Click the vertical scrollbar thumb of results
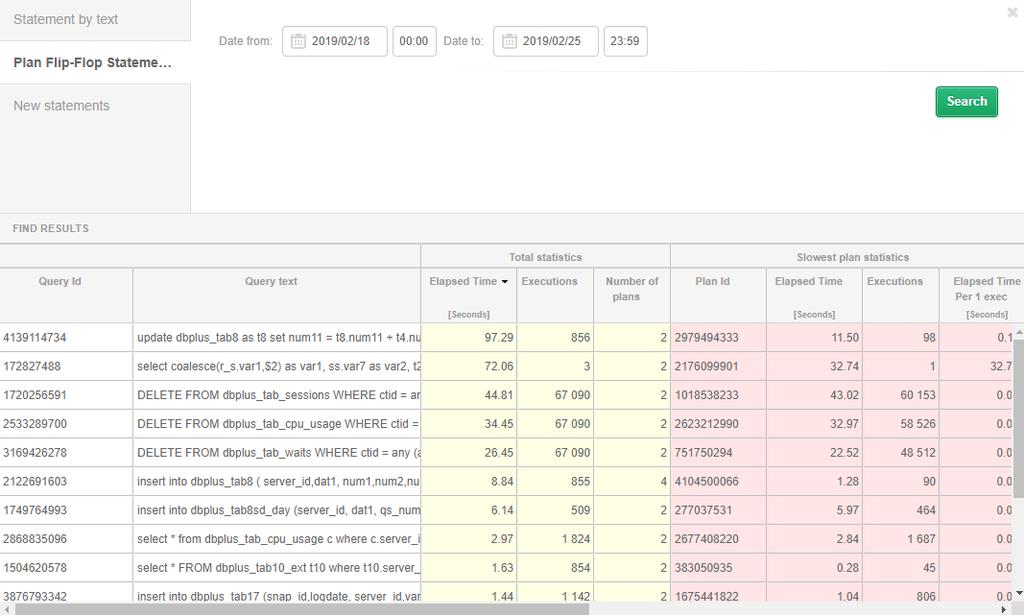 pos(1018,418)
